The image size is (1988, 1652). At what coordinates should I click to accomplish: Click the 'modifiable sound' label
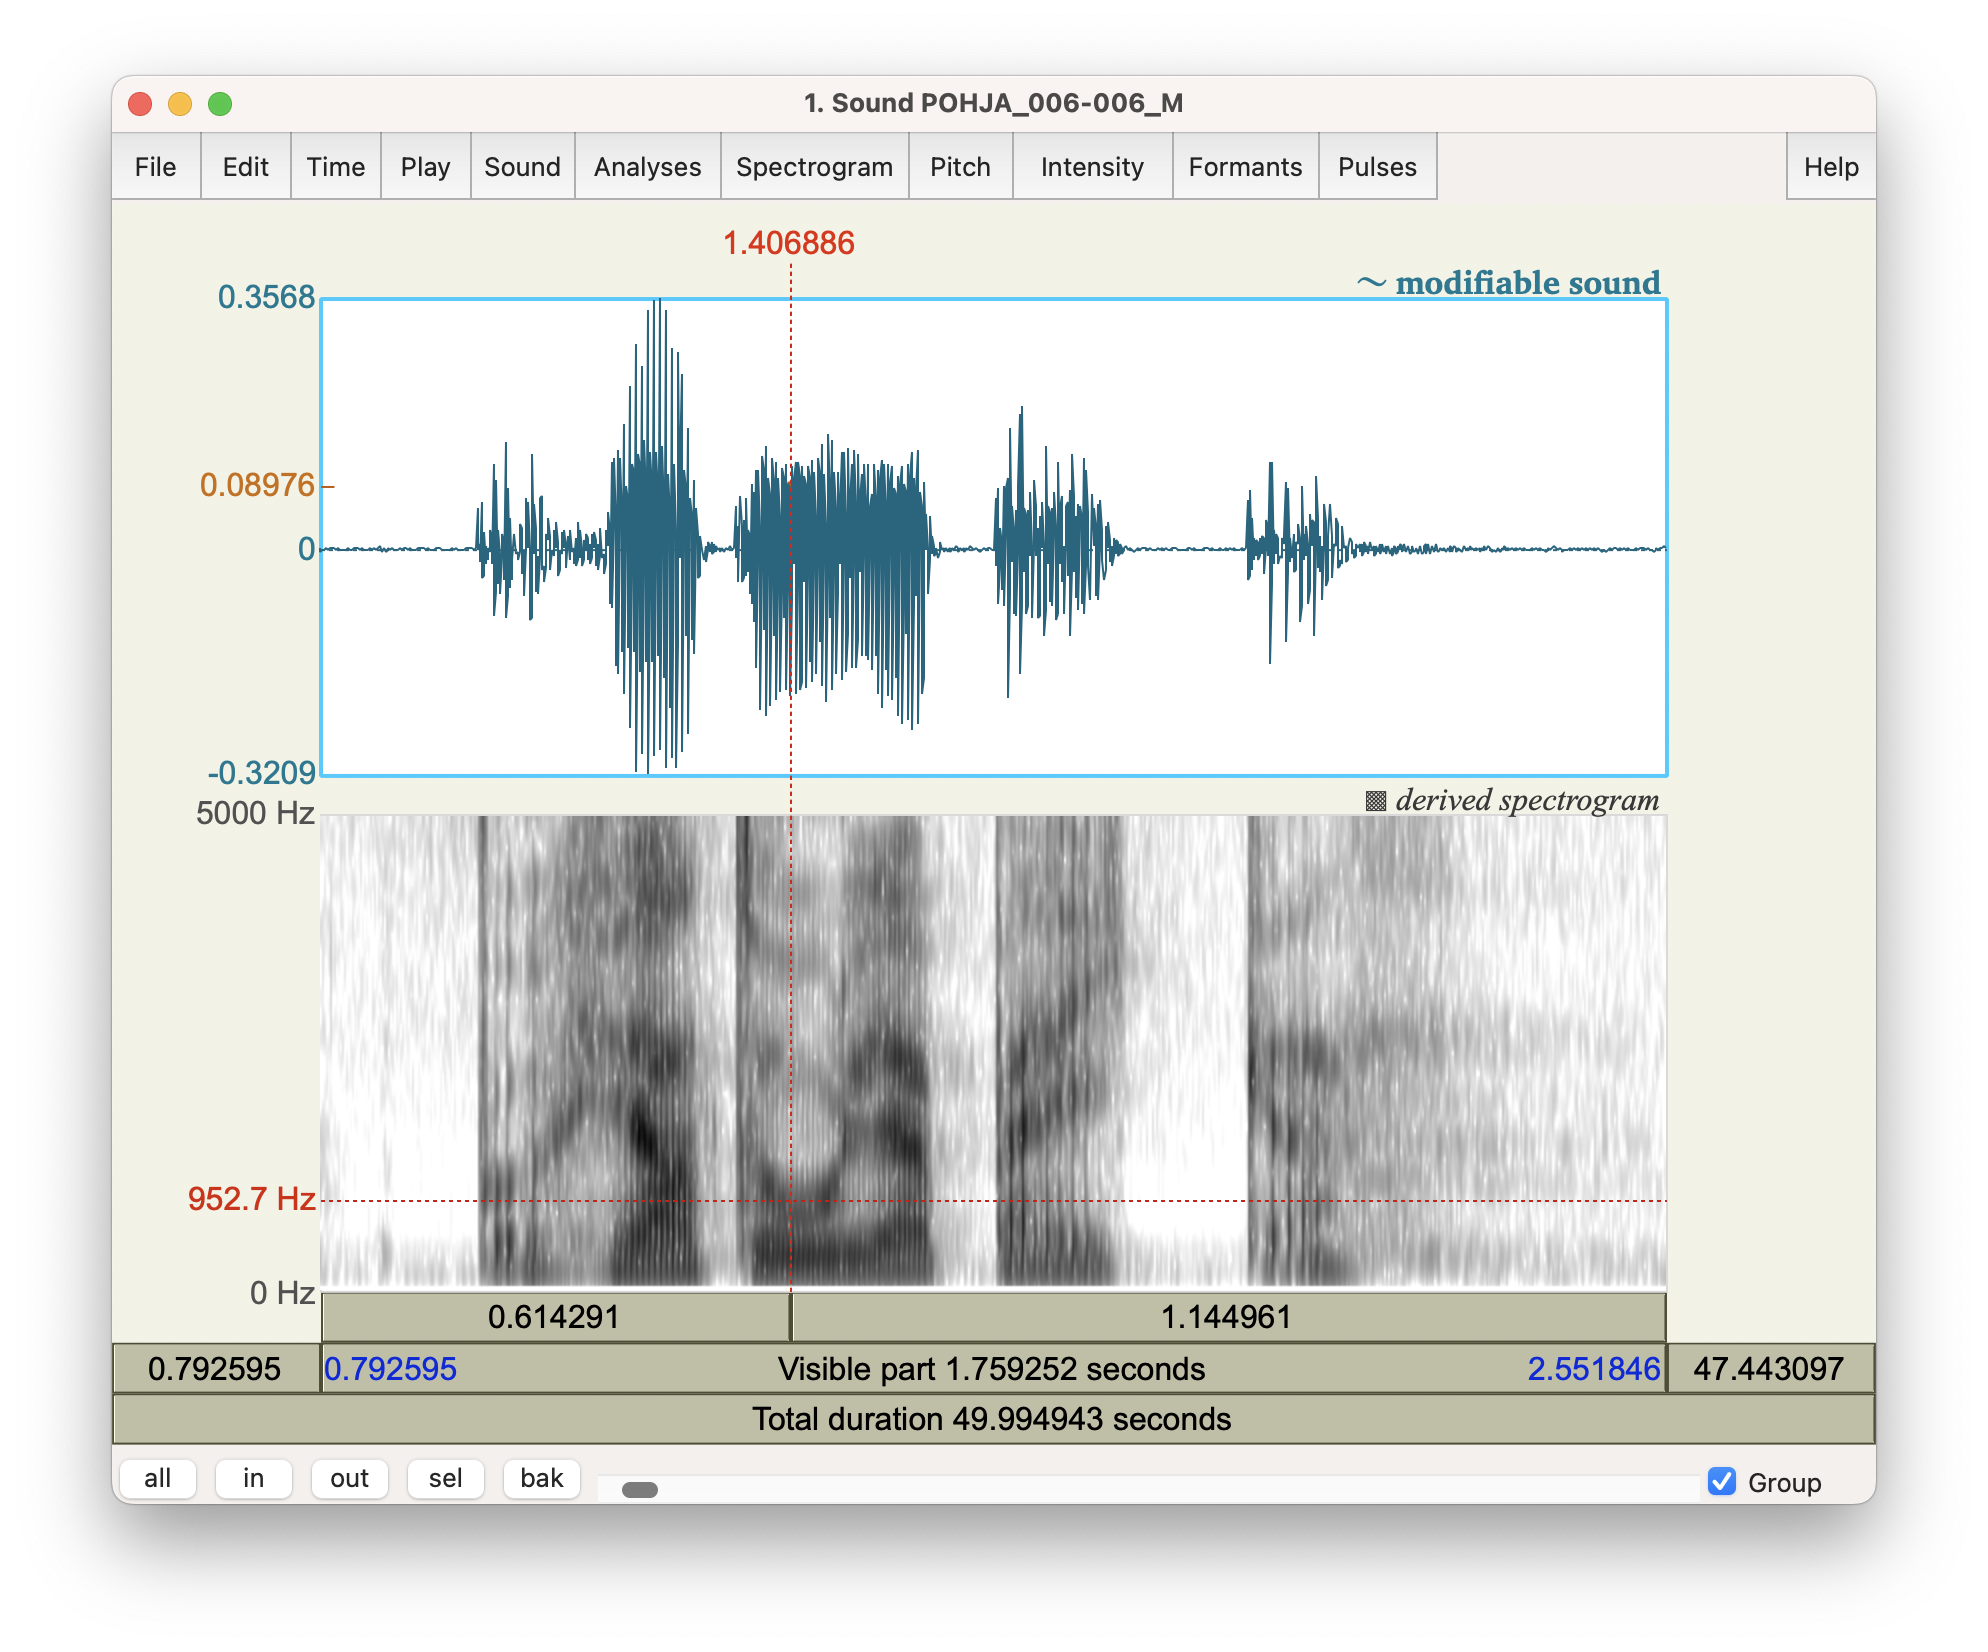1508,283
